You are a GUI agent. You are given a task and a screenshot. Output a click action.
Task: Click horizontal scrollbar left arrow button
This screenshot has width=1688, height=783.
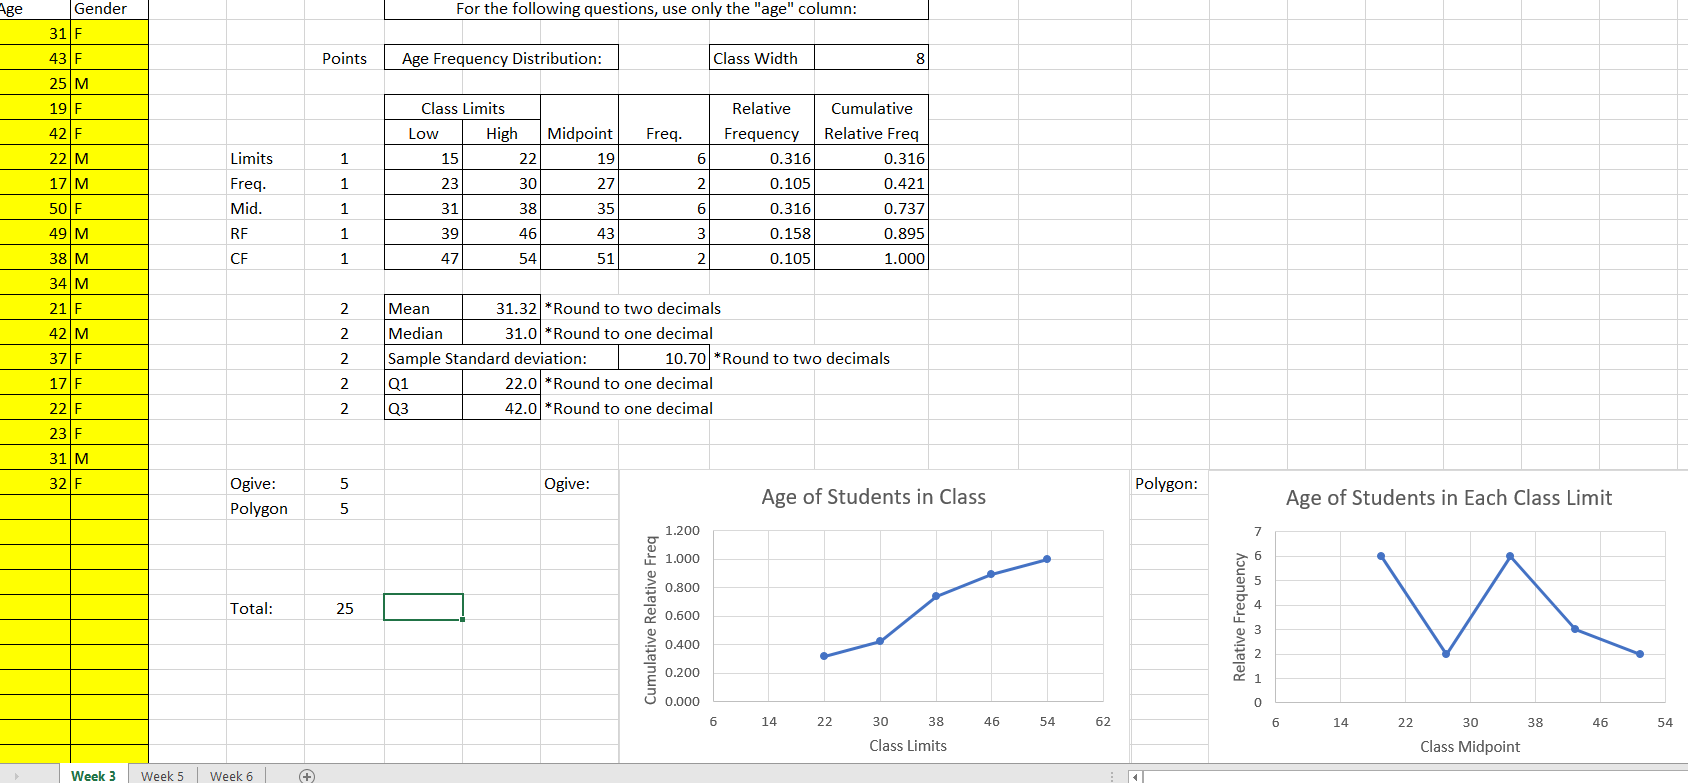1134,776
